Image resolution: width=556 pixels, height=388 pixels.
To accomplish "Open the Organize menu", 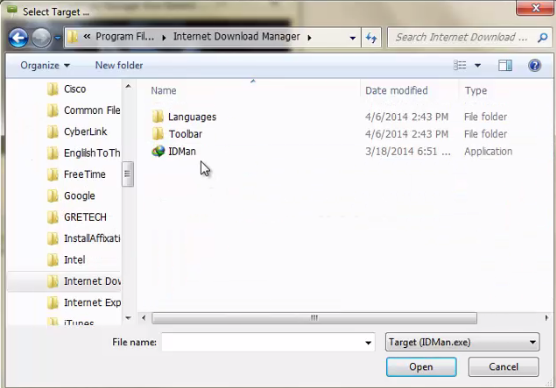I will [45, 65].
